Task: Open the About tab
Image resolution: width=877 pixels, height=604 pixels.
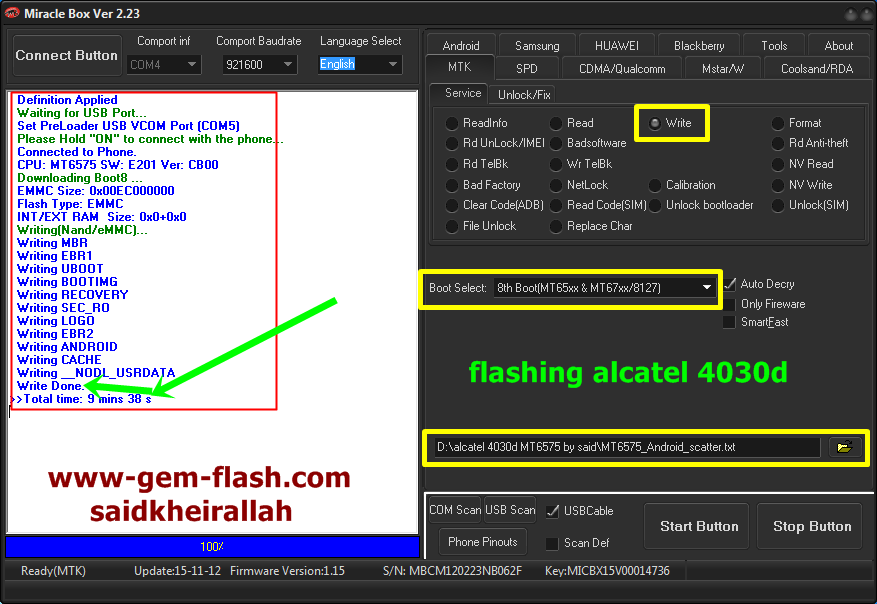Action: (x=838, y=45)
